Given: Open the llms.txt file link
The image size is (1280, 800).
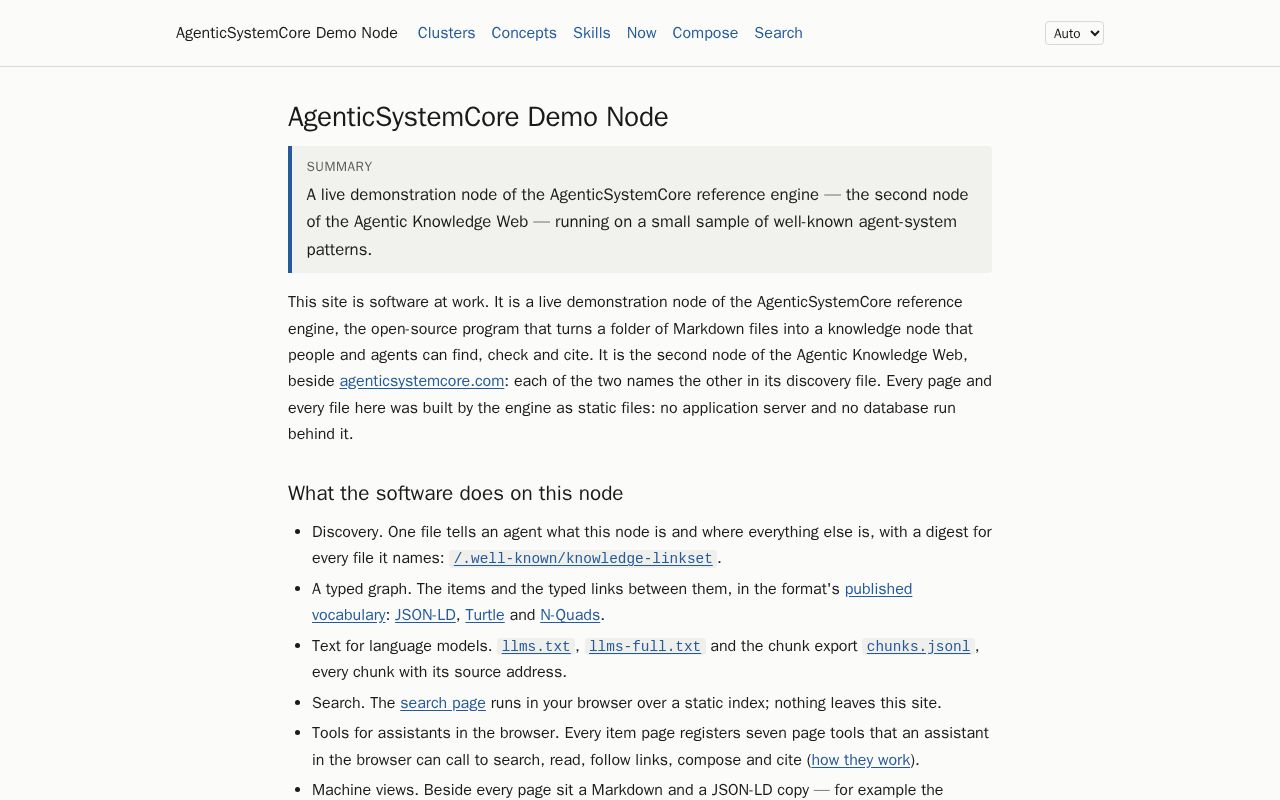Looking at the screenshot, I should pyautogui.click(x=536, y=647).
